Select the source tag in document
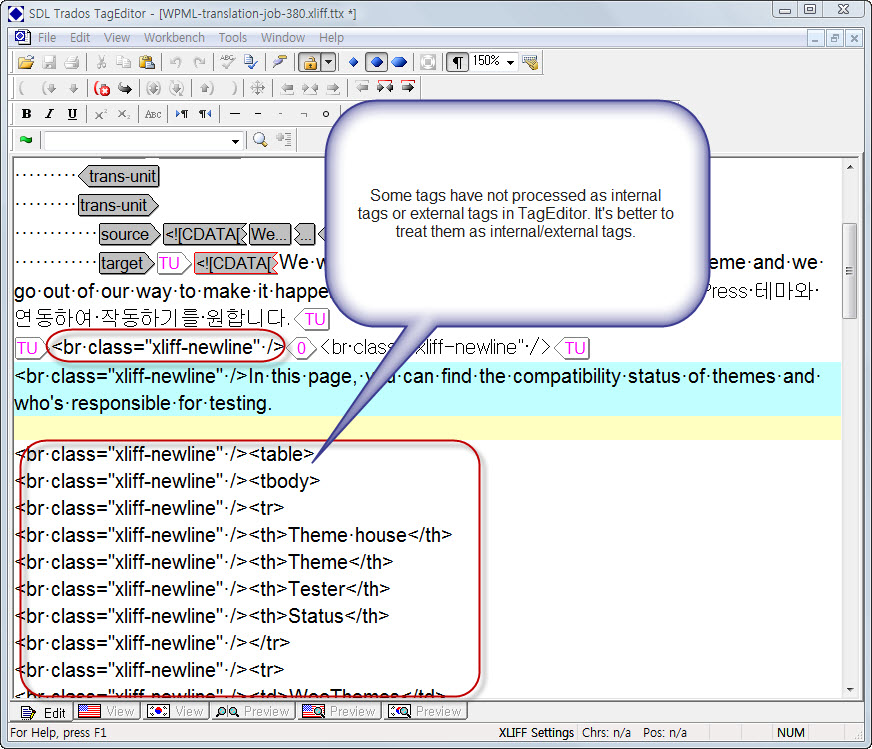The image size is (872, 749). (130, 234)
